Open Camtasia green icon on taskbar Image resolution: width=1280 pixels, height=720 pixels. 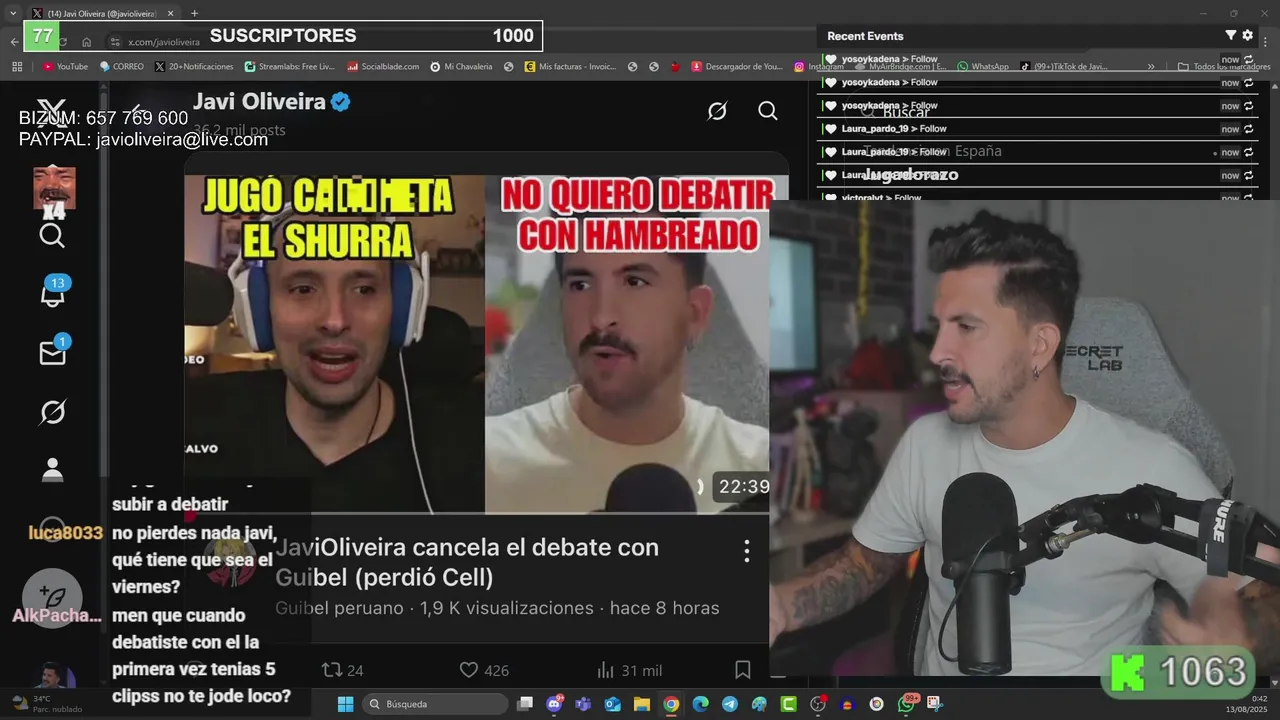[x=788, y=704]
